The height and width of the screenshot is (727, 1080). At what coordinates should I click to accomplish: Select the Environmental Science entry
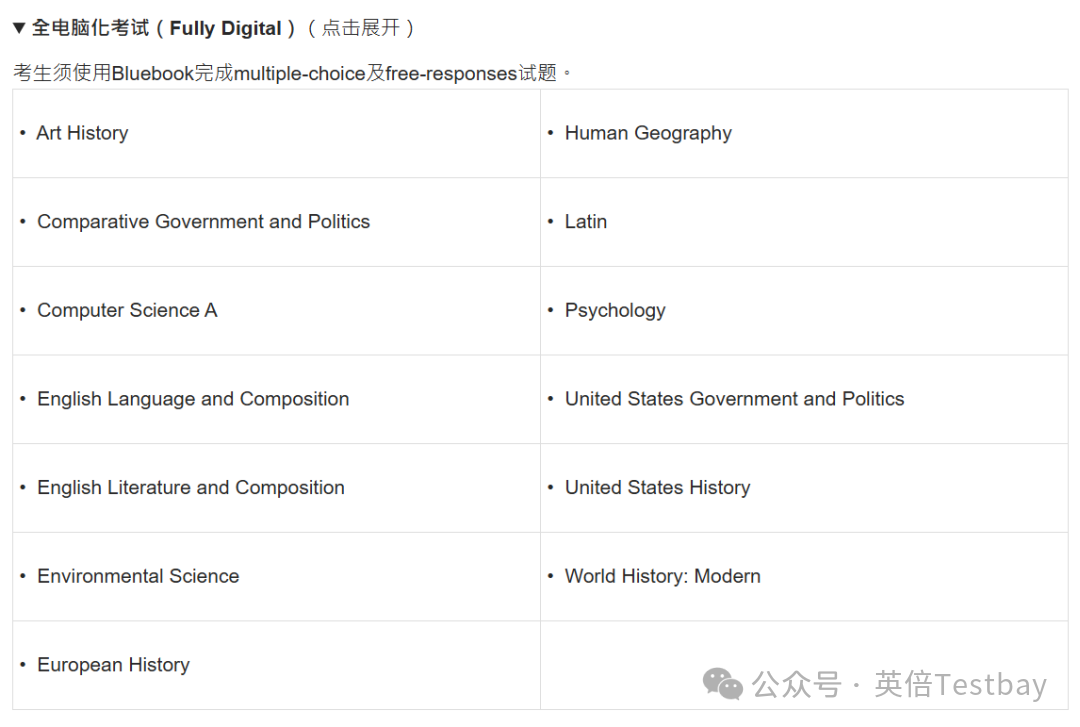click(138, 576)
